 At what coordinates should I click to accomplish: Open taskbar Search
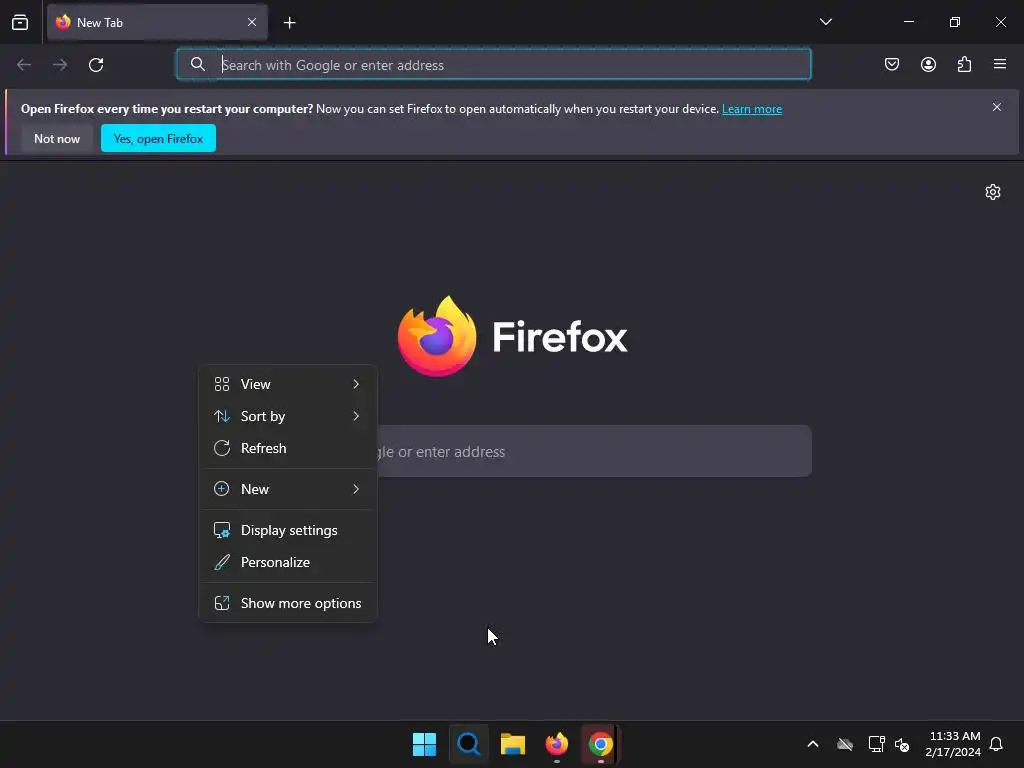coord(468,744)
